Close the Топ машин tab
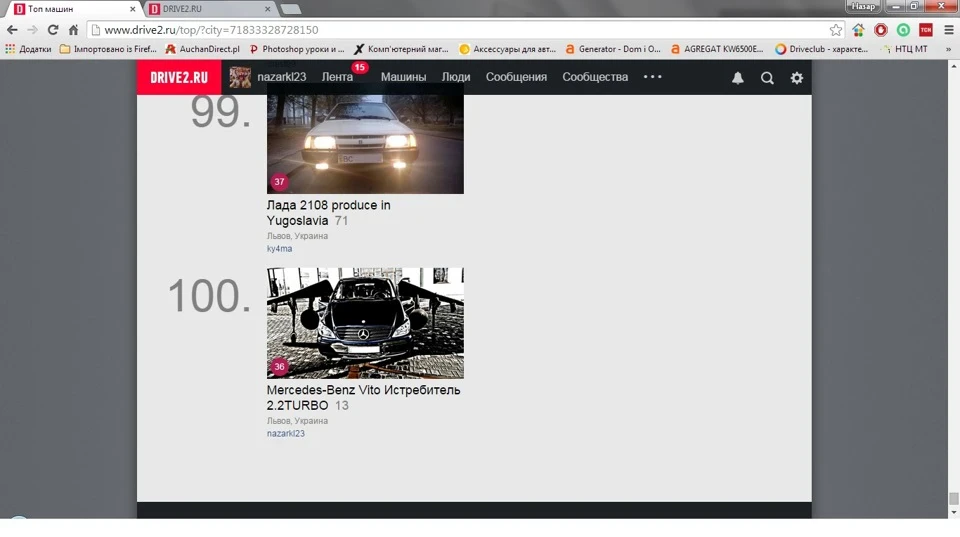The height and width of the screenshot is (537, 960). click(132, 9)
